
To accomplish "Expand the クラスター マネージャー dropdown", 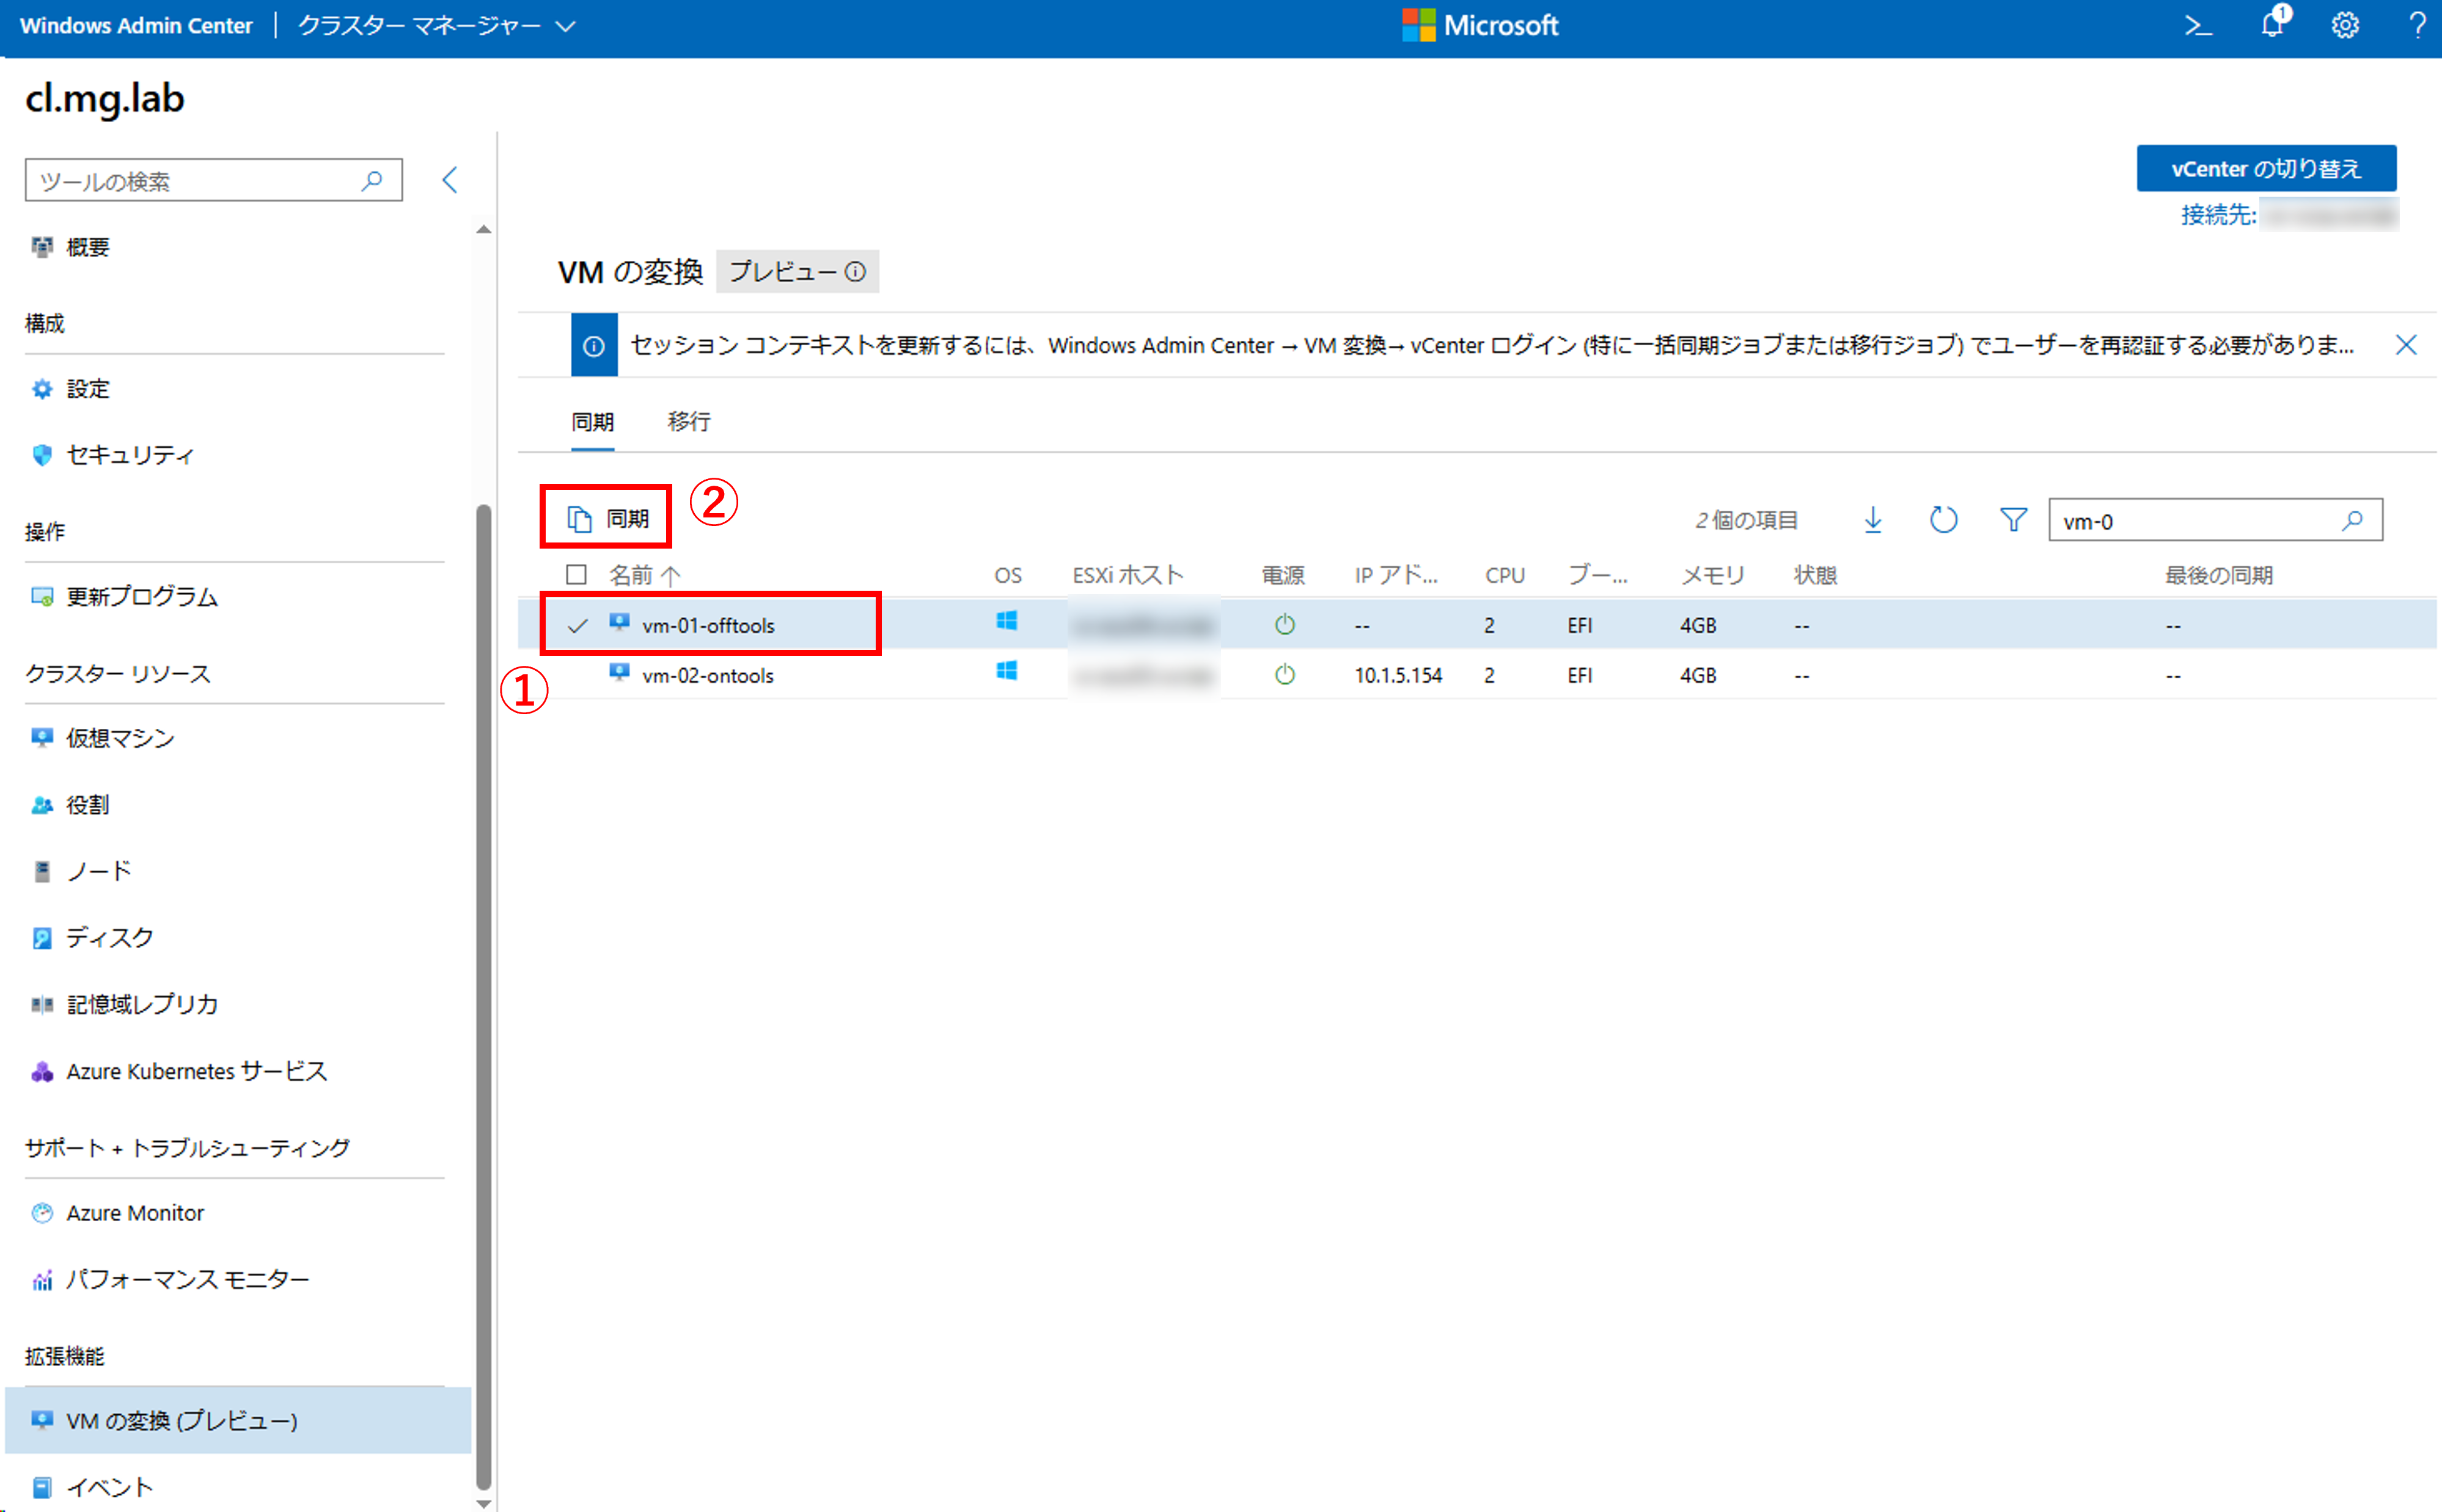I will [436, 26].
